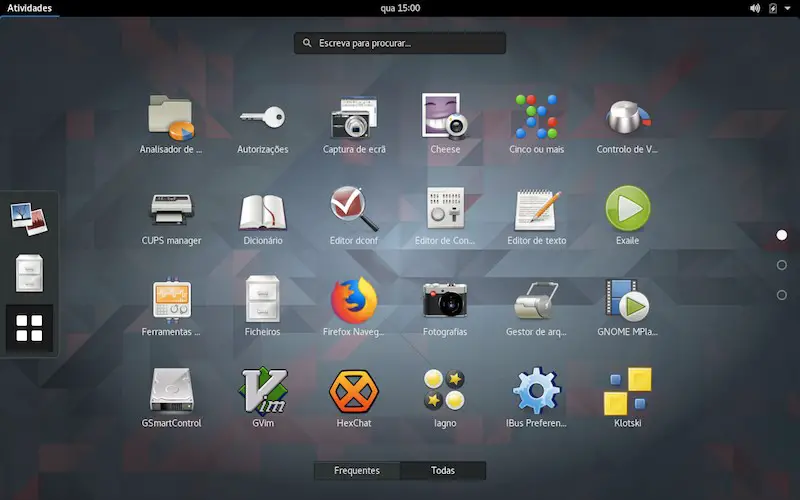Switch to the Todas tab

point(443,470)
